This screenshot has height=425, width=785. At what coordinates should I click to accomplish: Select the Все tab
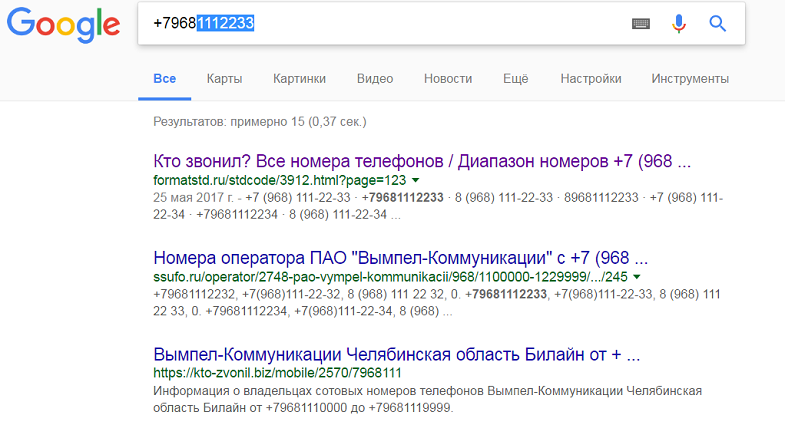(x=164, y=79)
